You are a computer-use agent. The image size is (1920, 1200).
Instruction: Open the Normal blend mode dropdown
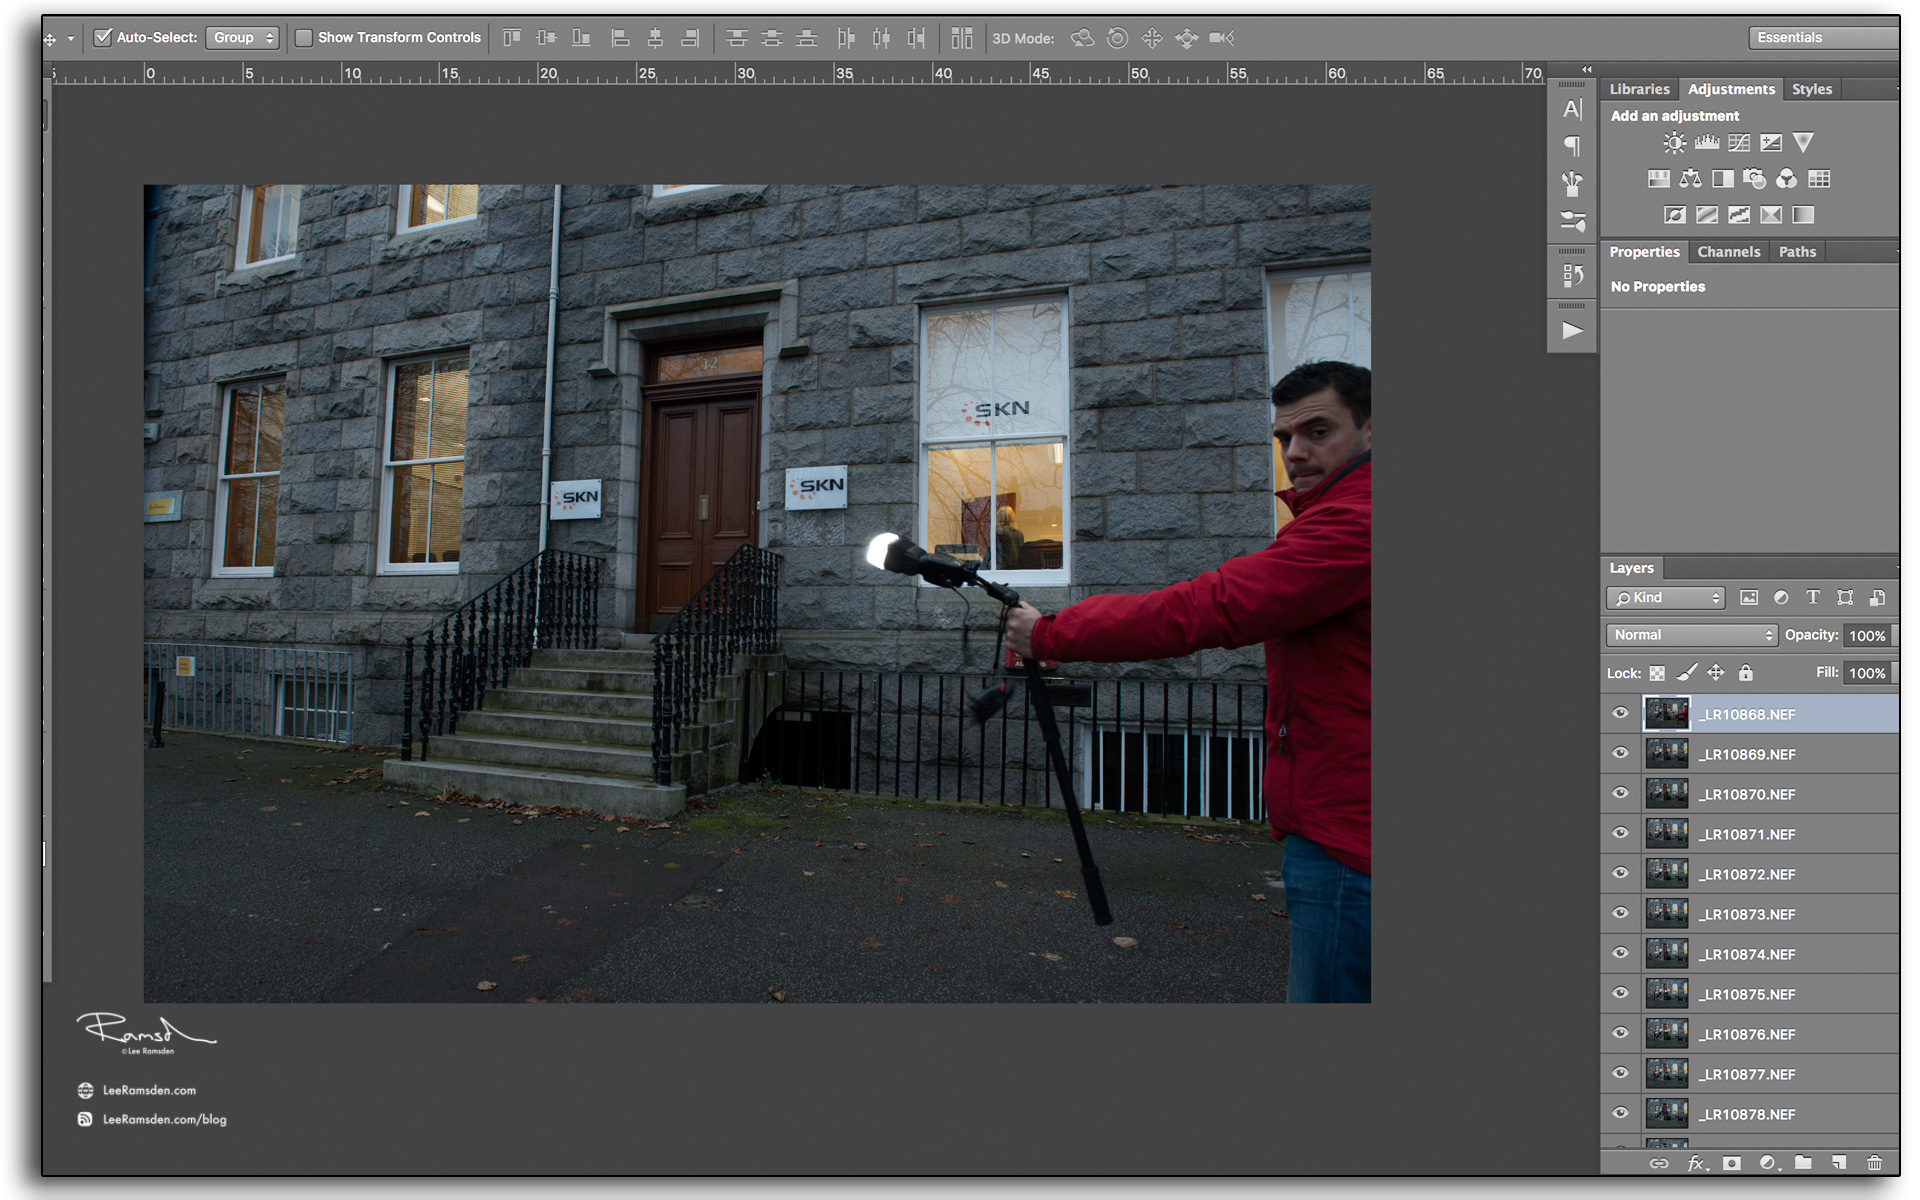(1692, 635)
